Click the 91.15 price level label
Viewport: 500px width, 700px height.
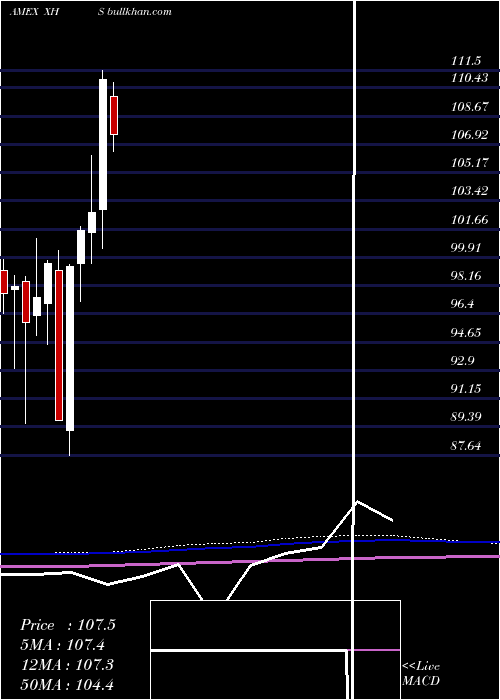coord(466,389)
